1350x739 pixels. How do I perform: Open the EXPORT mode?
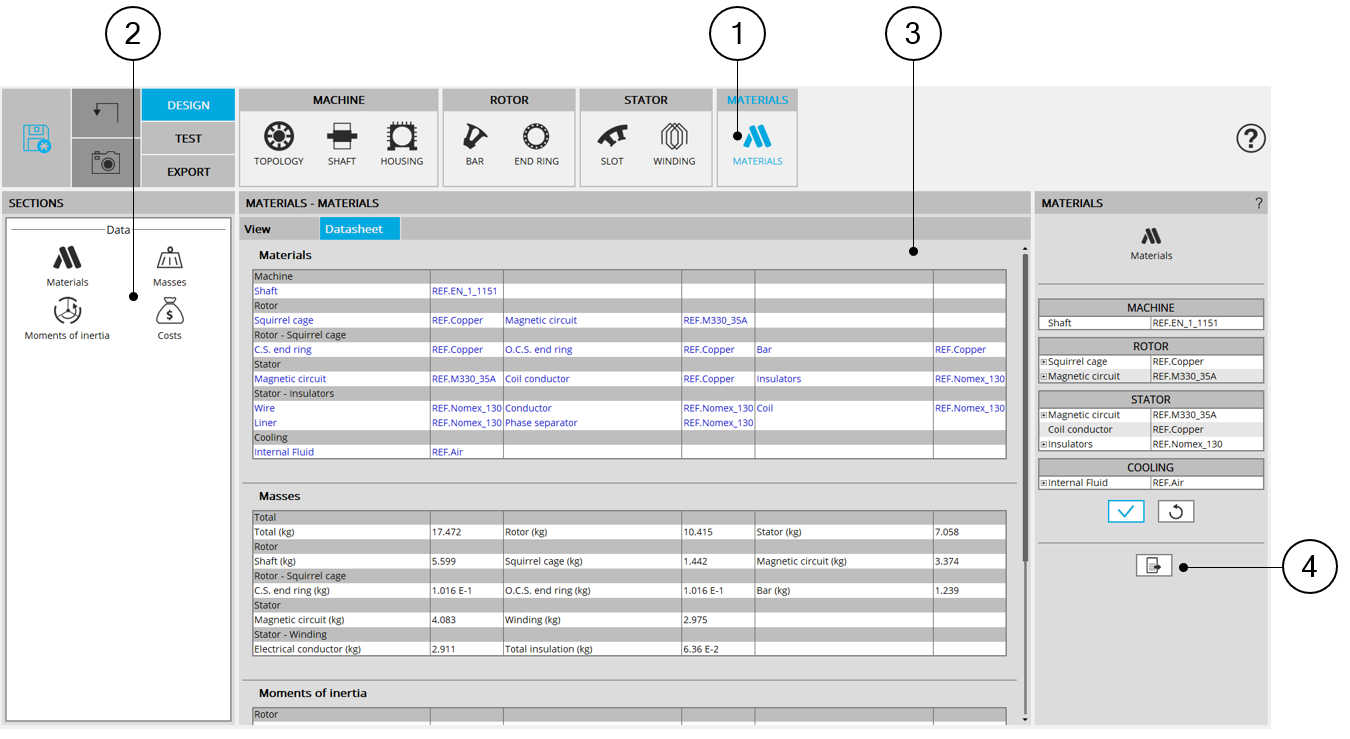tap(188, 171)
